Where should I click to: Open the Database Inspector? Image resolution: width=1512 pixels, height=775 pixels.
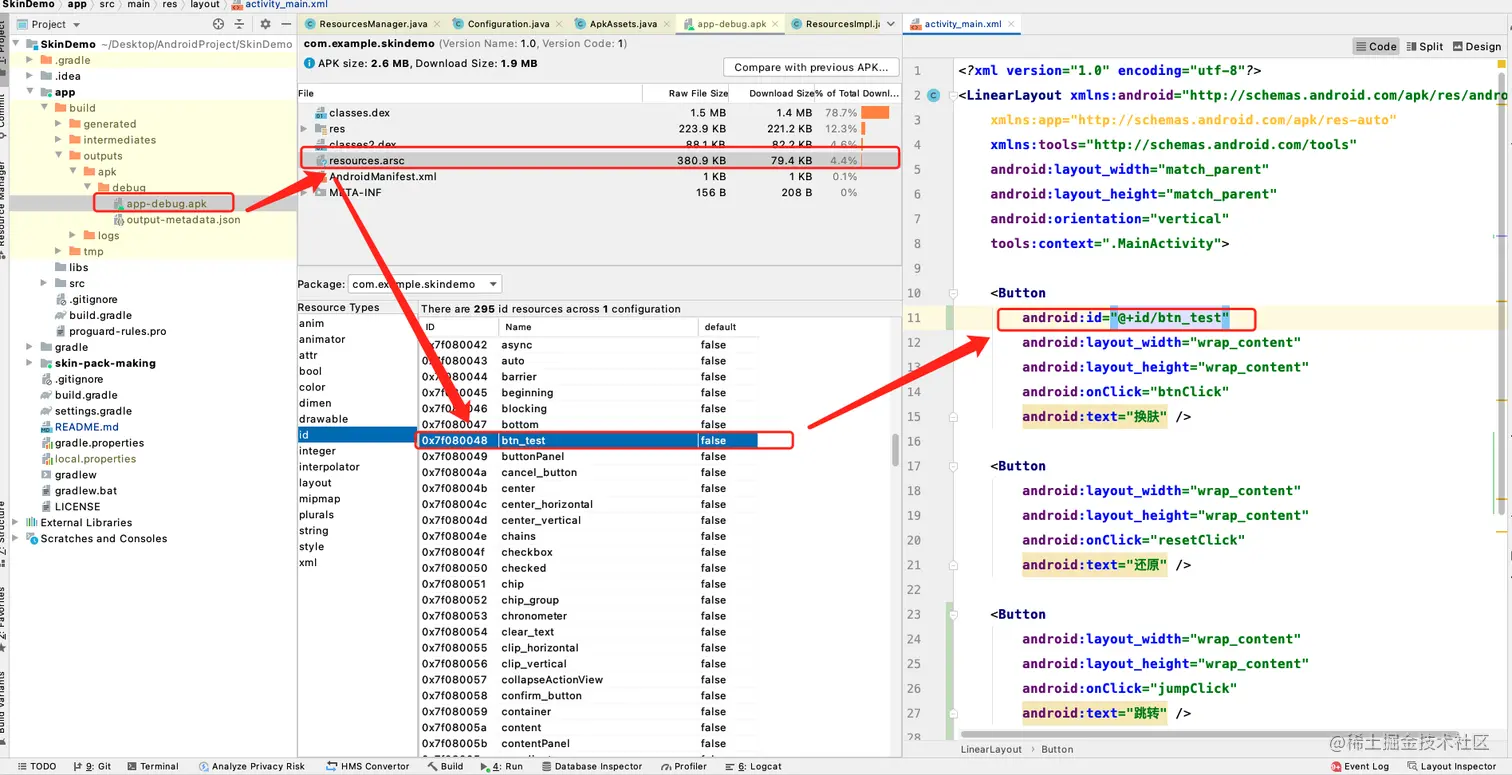point(591,766)
